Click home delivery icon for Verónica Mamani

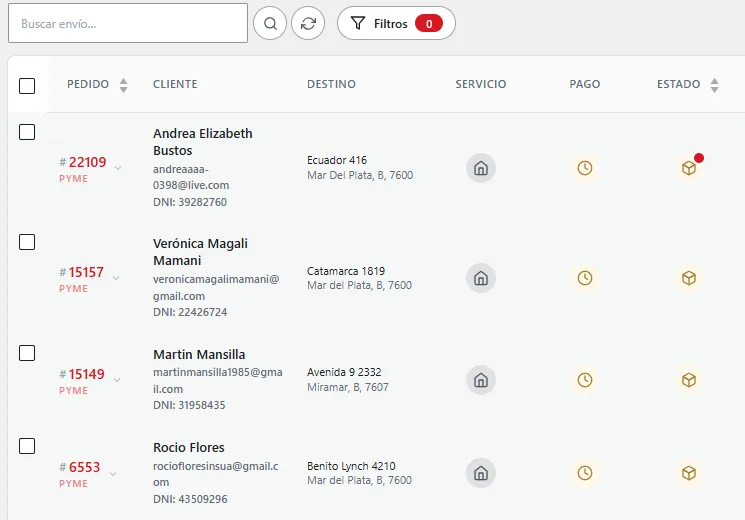click(481, 278)
